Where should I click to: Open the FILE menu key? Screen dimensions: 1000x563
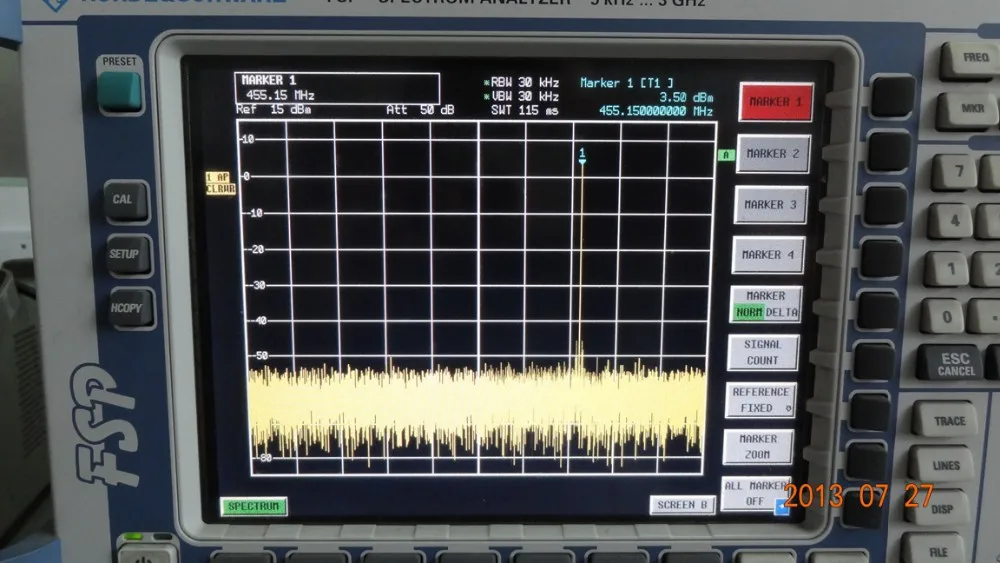click(936, 550)
